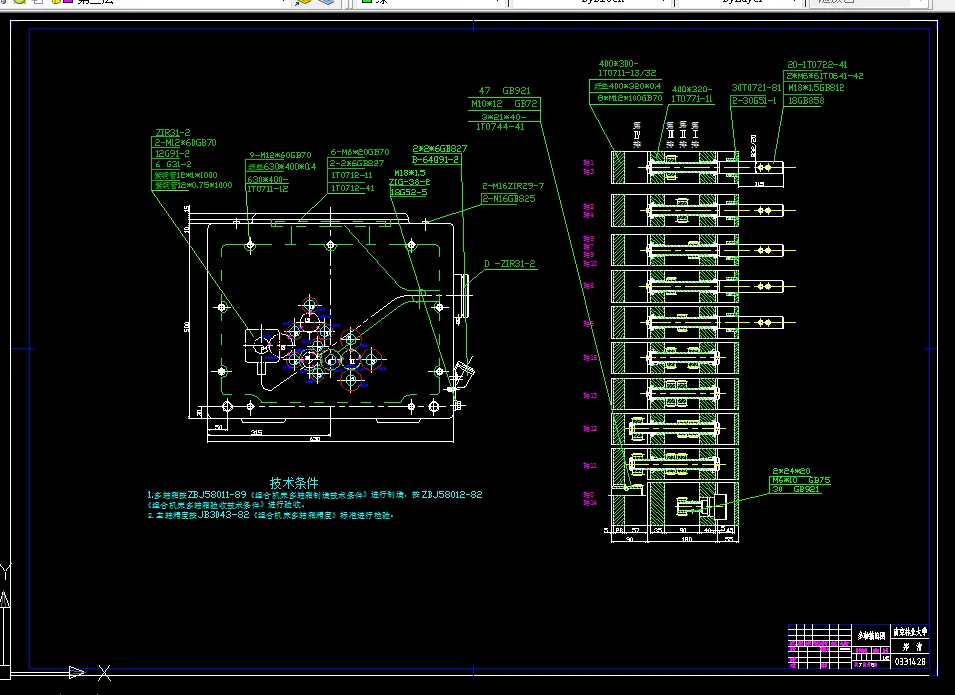This screenshot has width=955, height=695.
Task: Click the 2-M16ZIR29-7 callout
Action: pos(513,186)
